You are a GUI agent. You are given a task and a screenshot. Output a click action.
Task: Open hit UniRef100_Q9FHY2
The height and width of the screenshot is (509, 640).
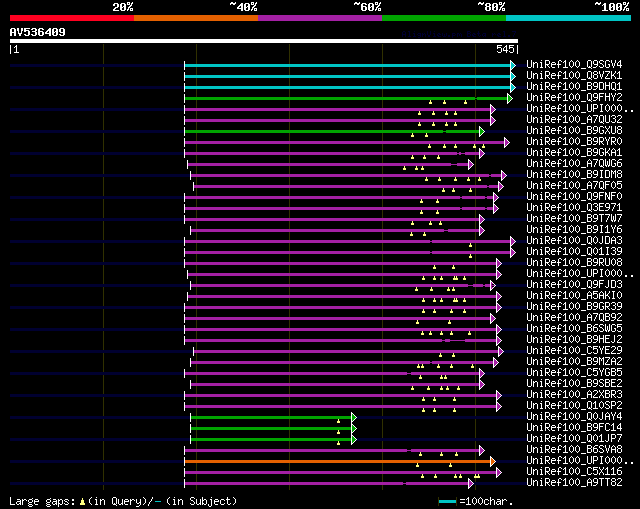point(574,98)
